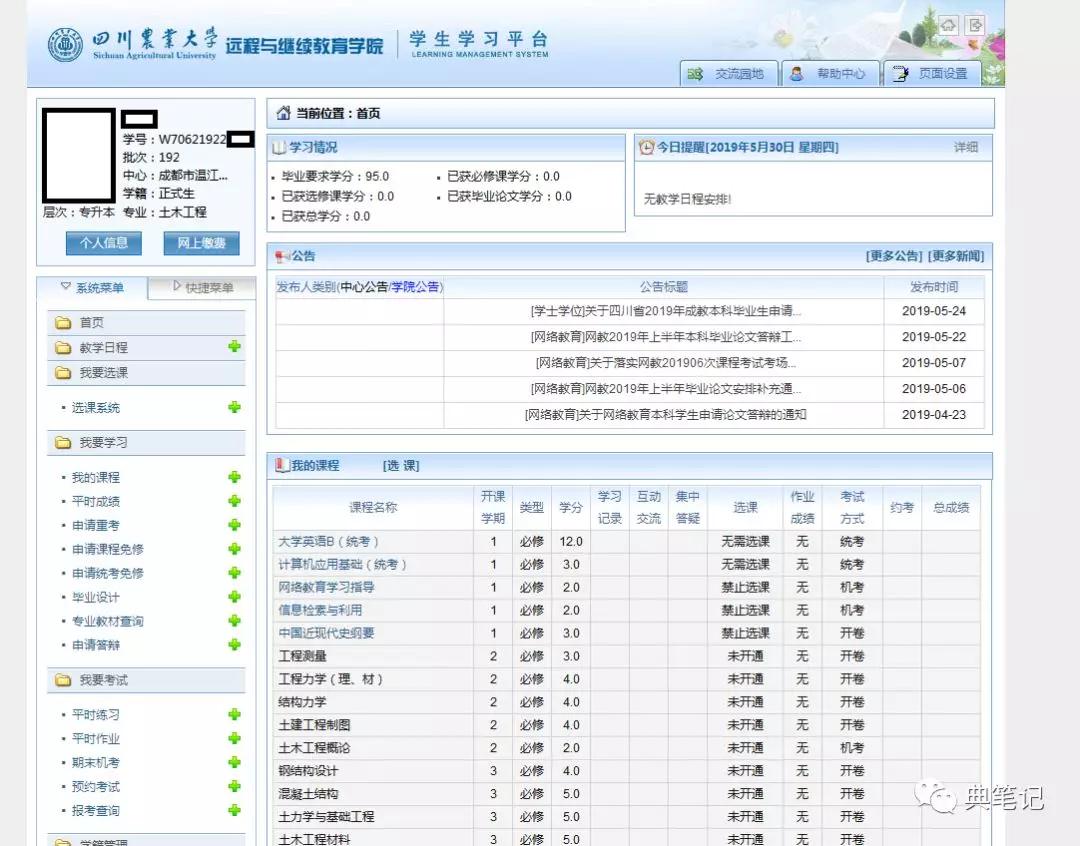Viewport: 1080px width, 846px height.
Task: Open the 更多公告 link
Action: (x=894, y=256)
